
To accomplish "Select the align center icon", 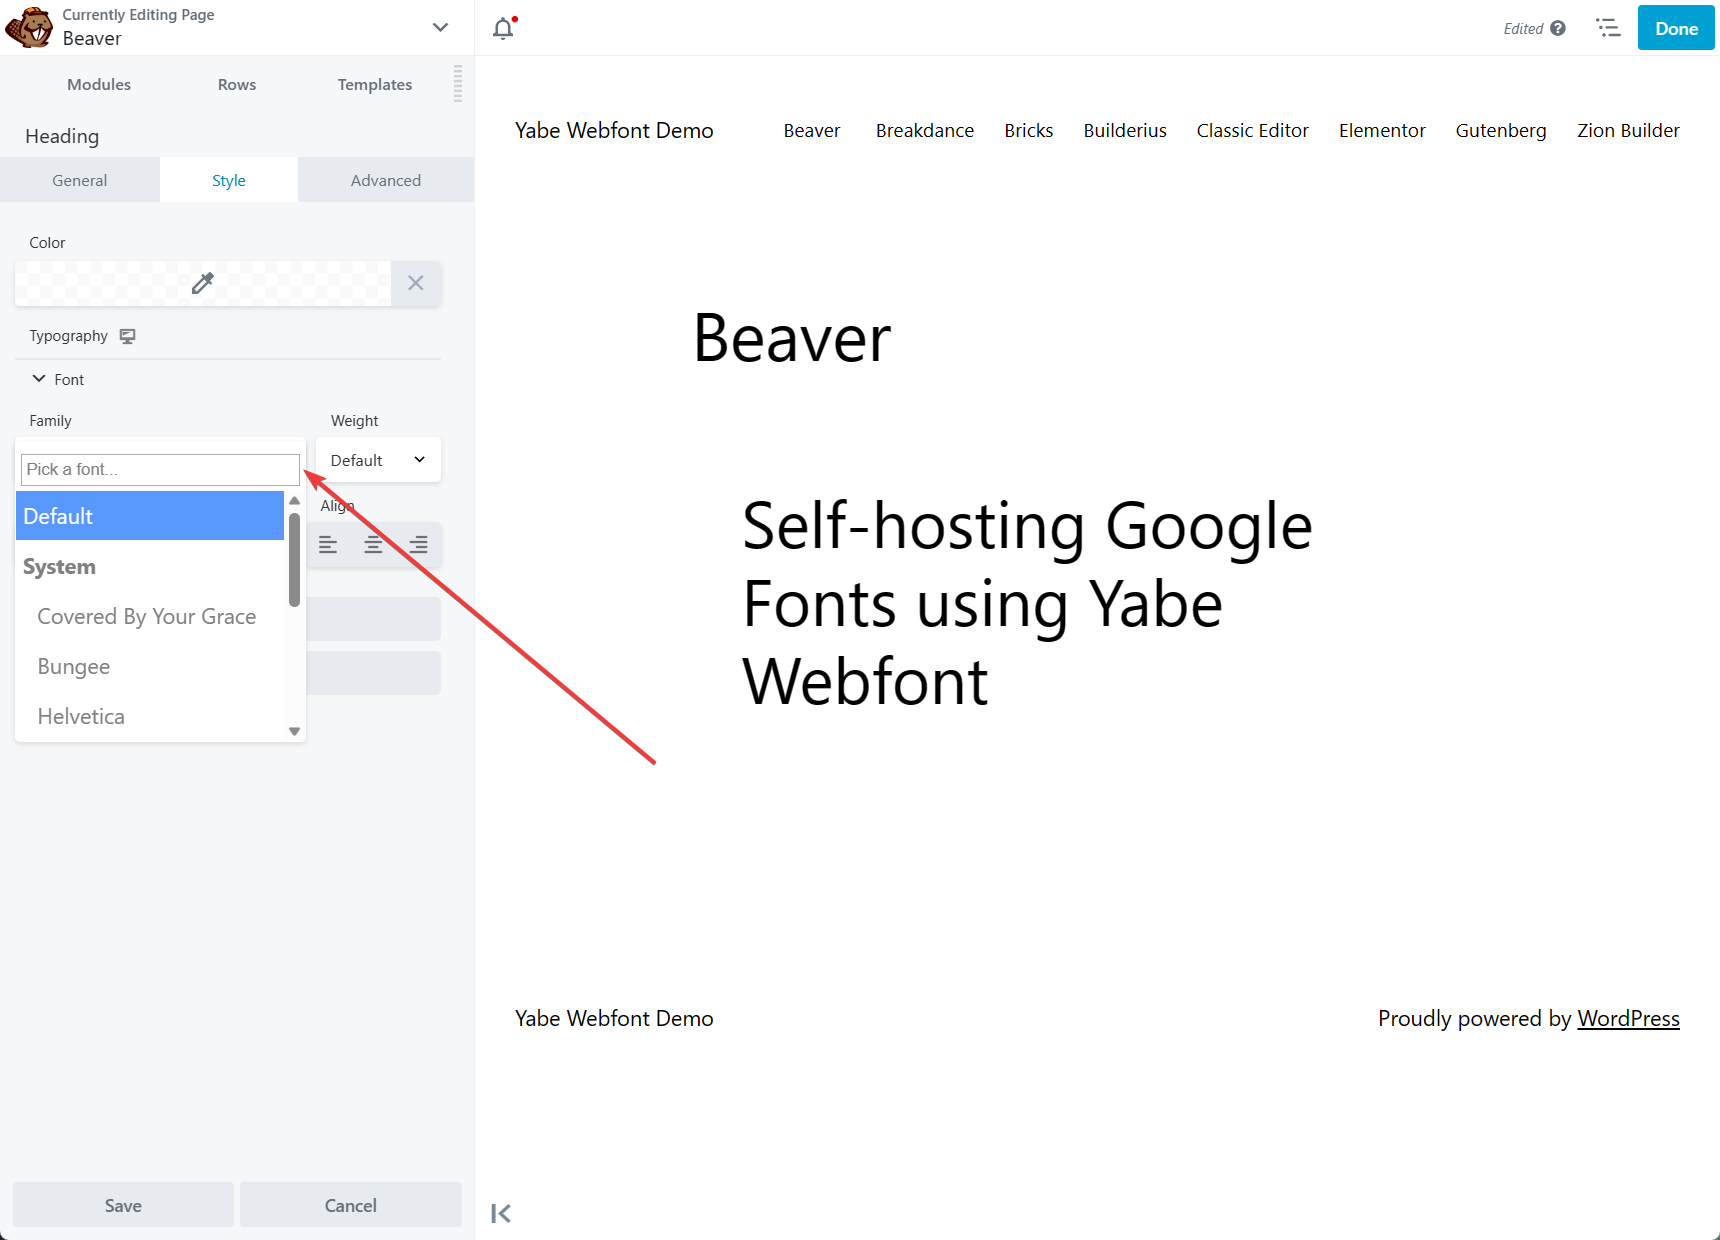I will click(373, 545).
